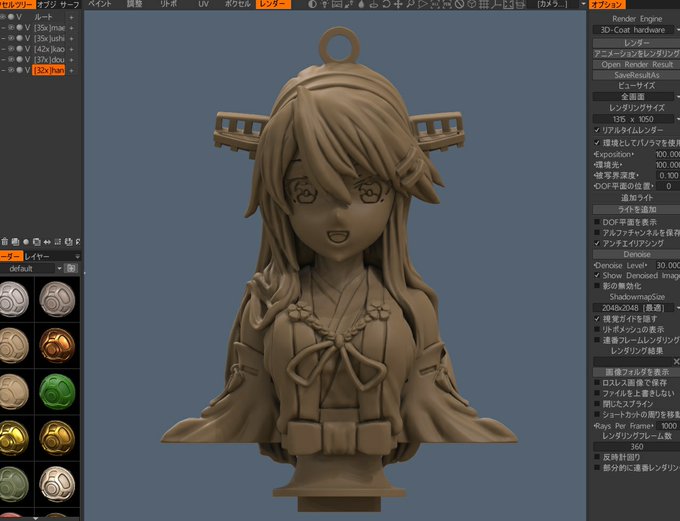
Task: Click the four-way move arrows icon
Action: click(398, 4)
